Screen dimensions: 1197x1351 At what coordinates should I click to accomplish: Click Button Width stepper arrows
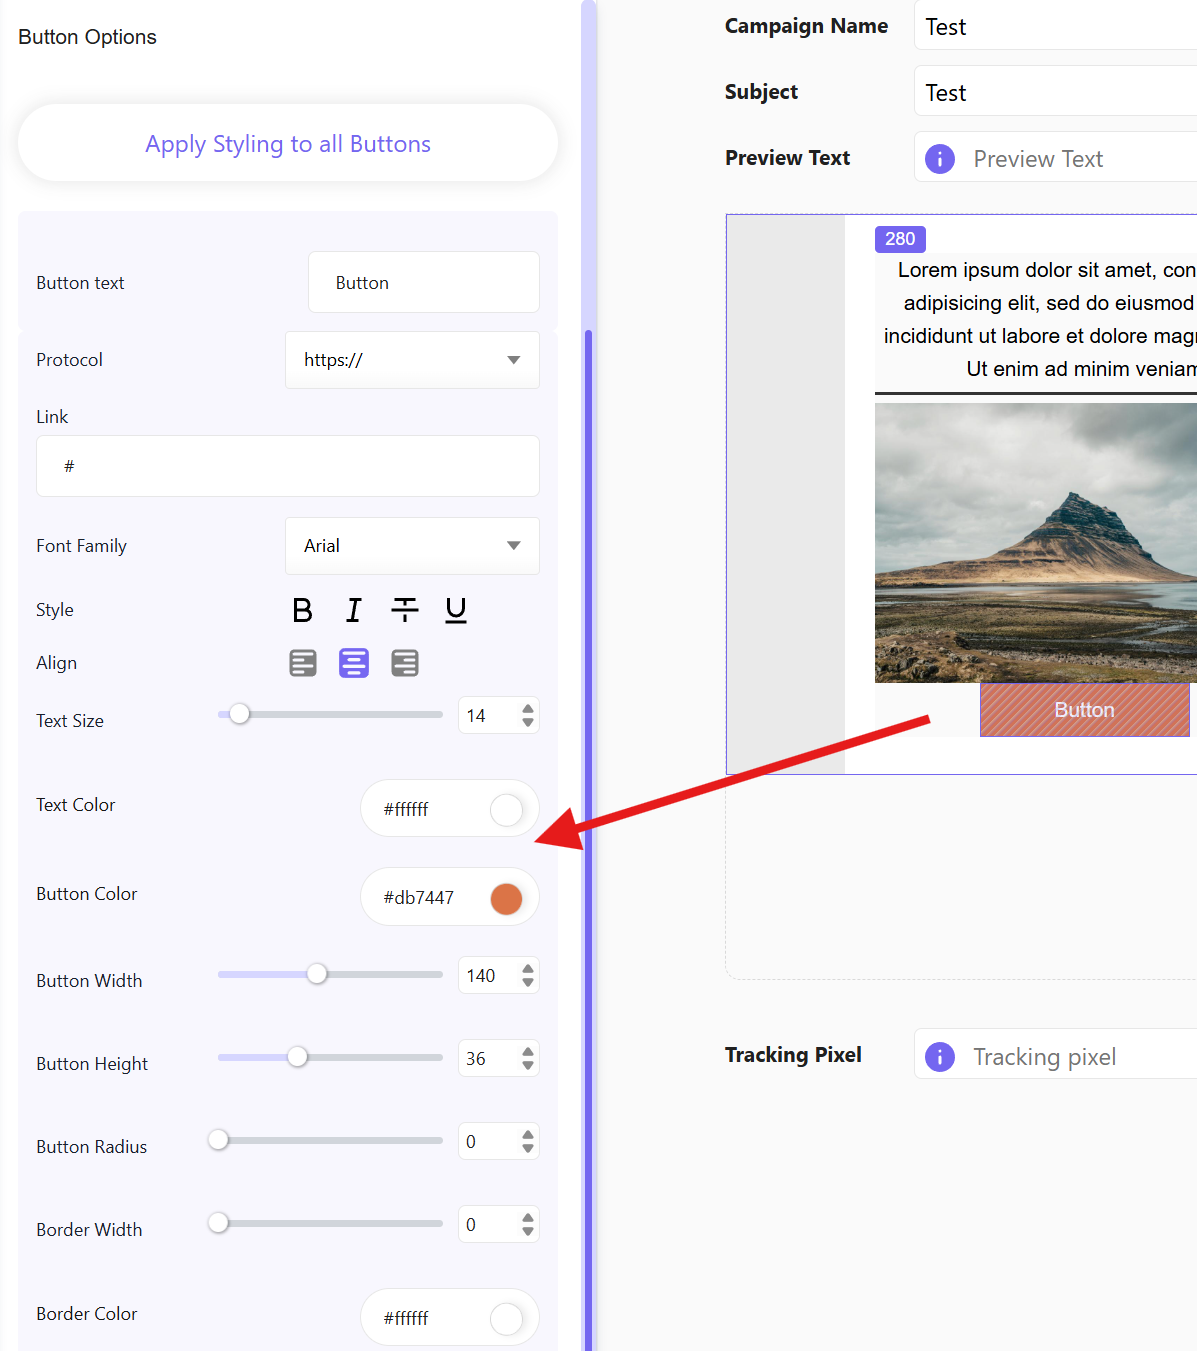point(528,975)
